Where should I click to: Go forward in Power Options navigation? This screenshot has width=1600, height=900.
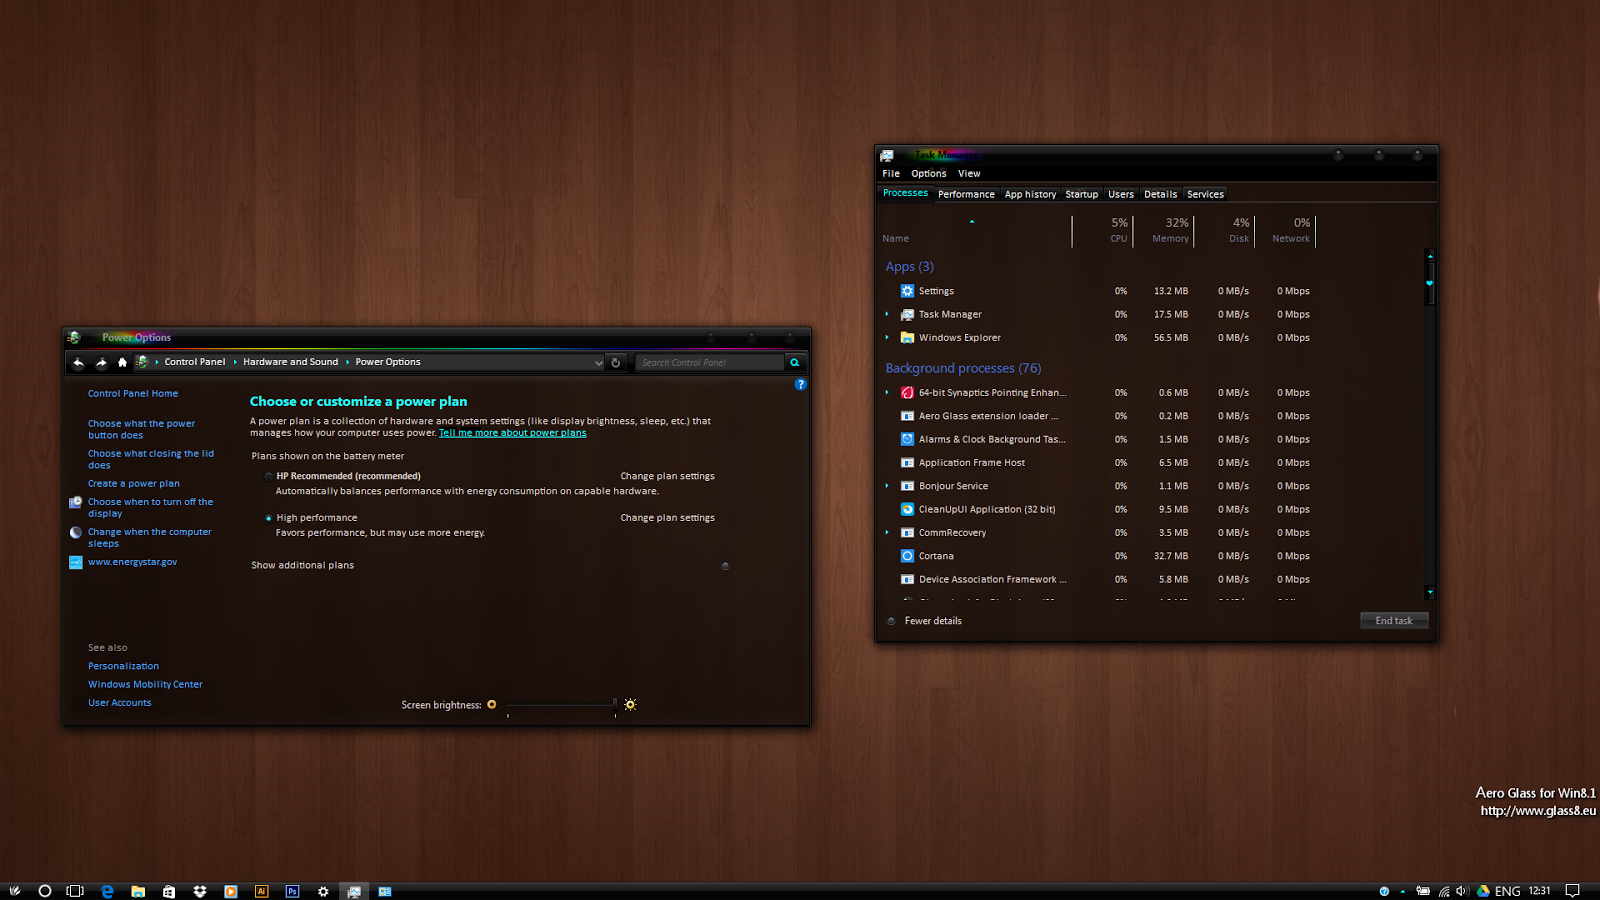(x=101, y=362)
